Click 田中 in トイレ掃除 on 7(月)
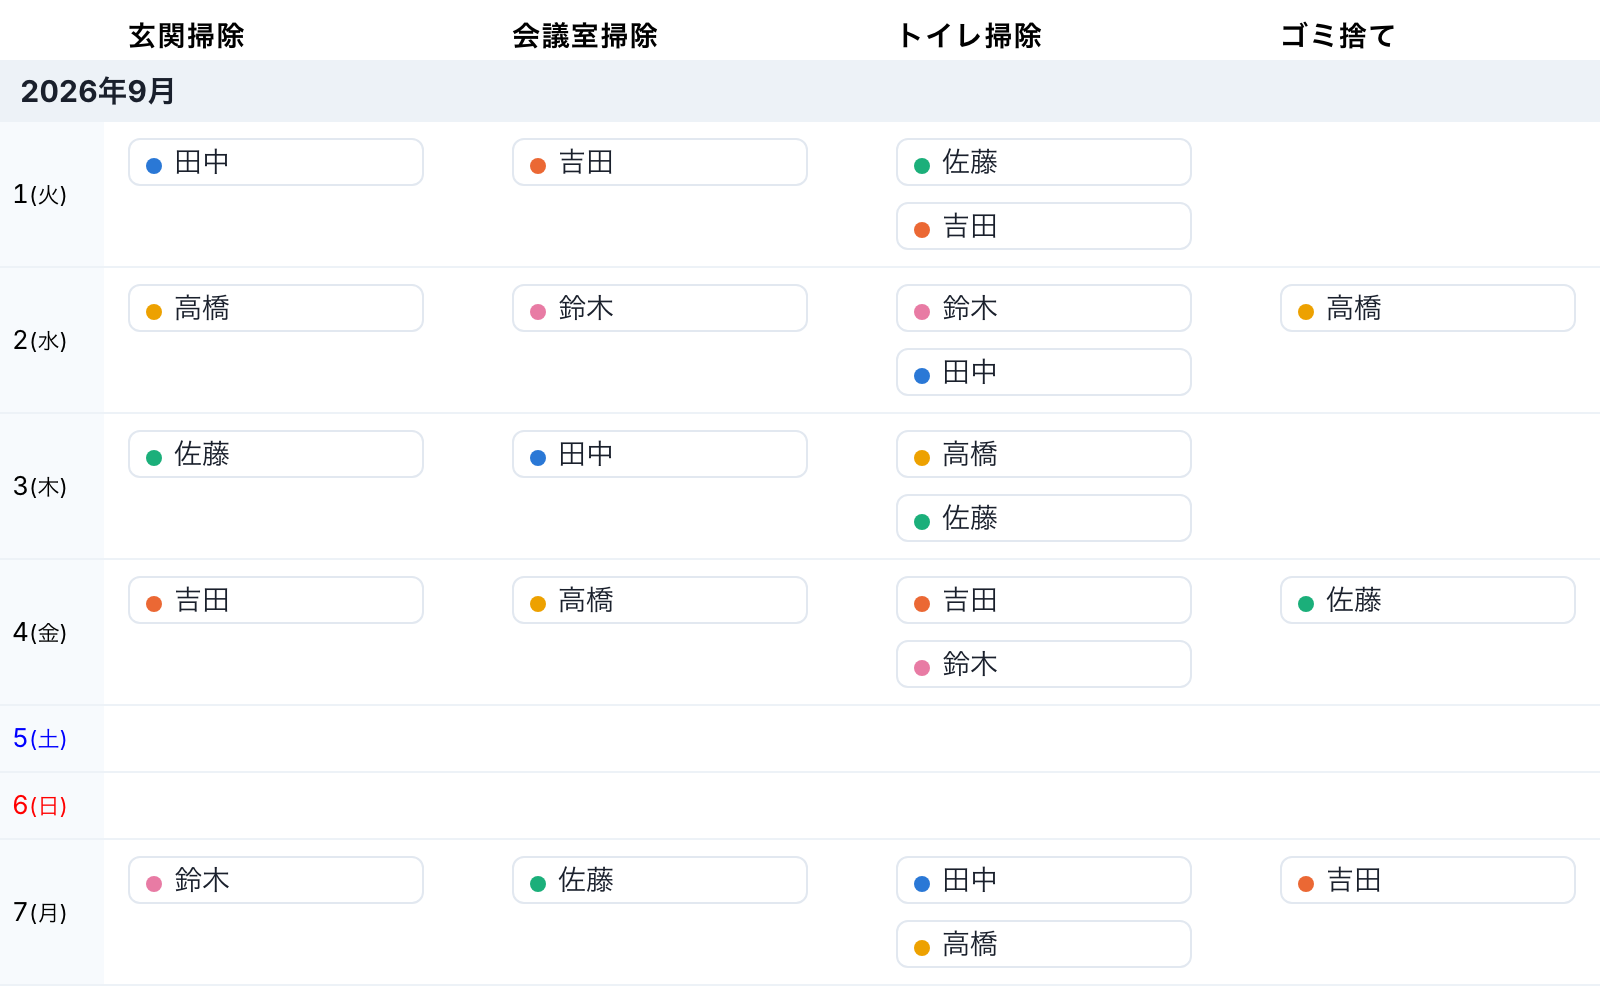Viewport: 1600px width, 986px height. (x=1044, y=880)
